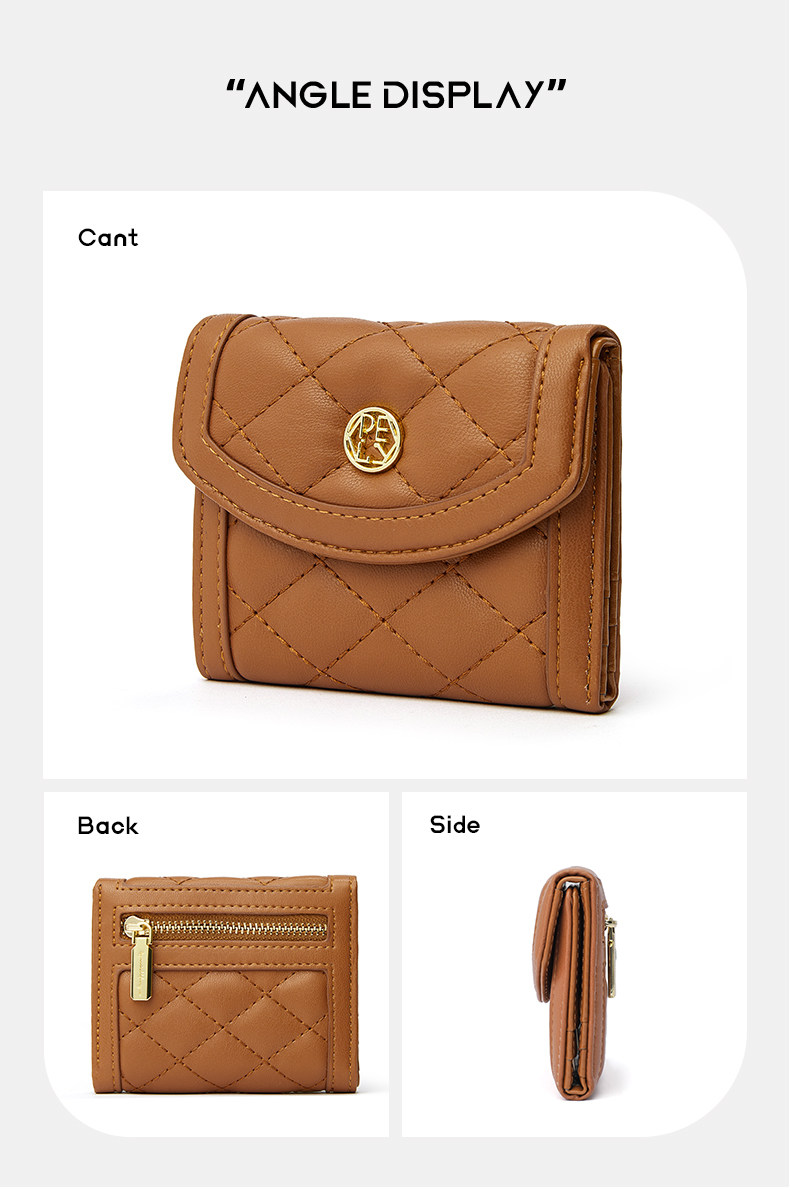Click the top stitched edge of back wallet

(x=226, y=883)
